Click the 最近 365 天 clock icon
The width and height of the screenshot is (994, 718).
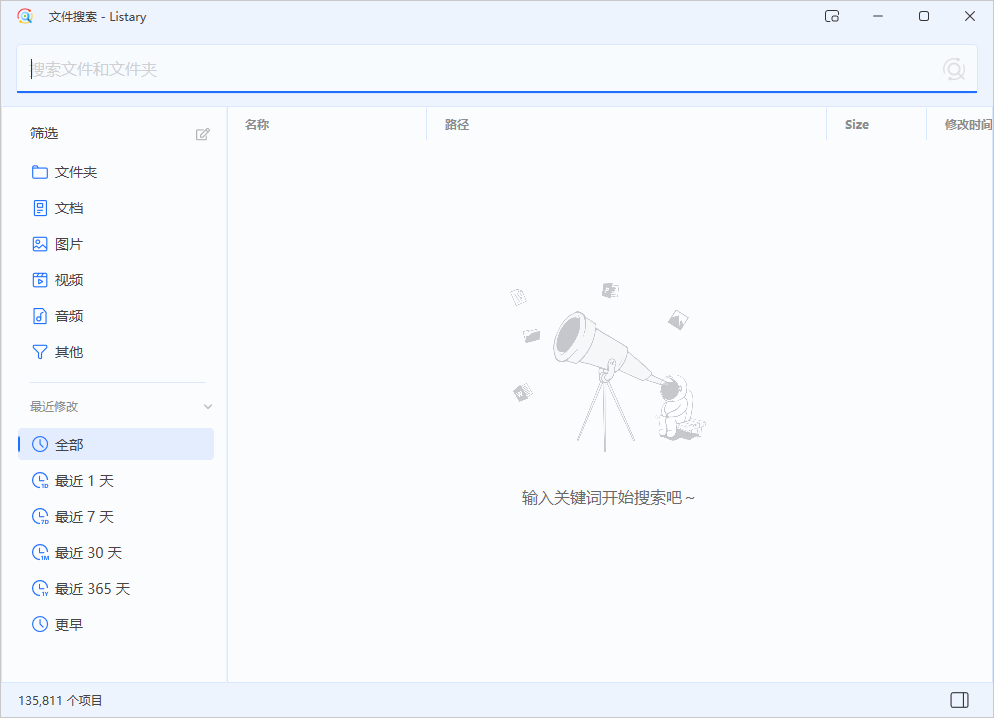[x=40, y=589]
